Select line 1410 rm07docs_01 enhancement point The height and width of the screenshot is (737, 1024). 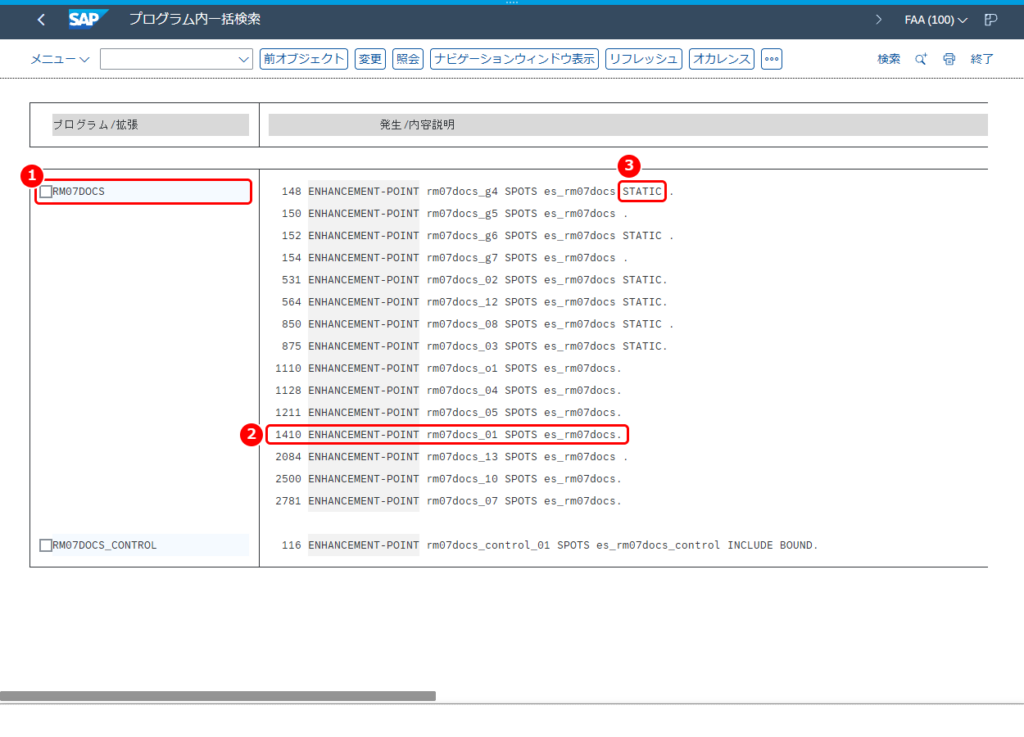[448, 435]
